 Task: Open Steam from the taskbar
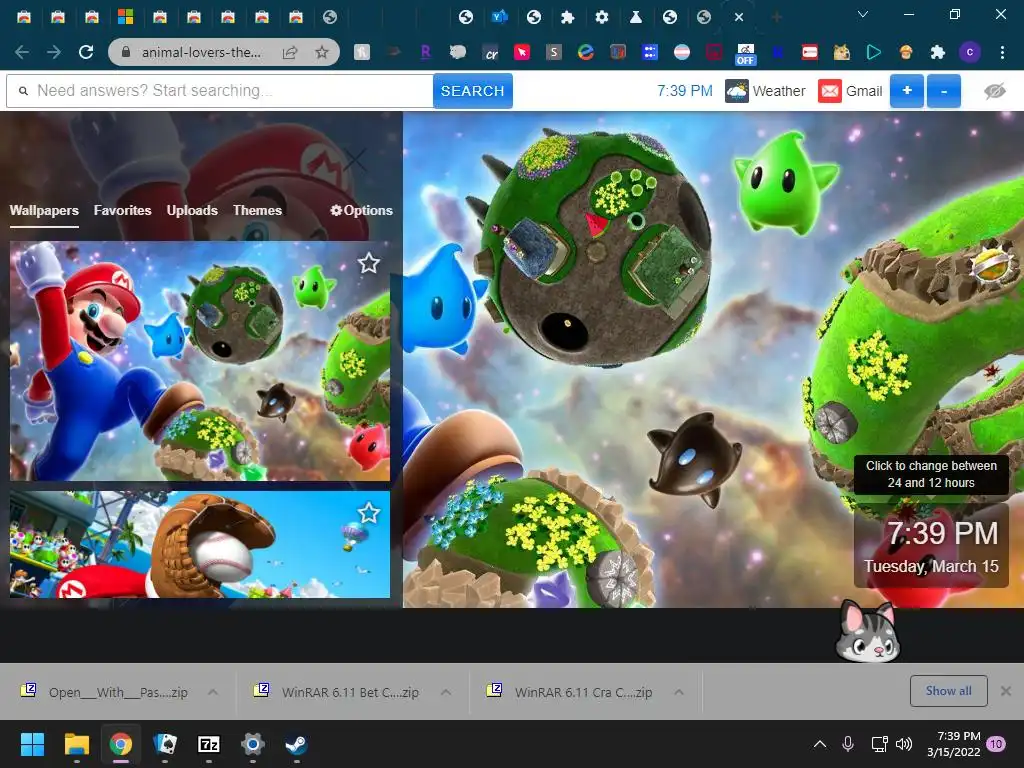point(296,744)
